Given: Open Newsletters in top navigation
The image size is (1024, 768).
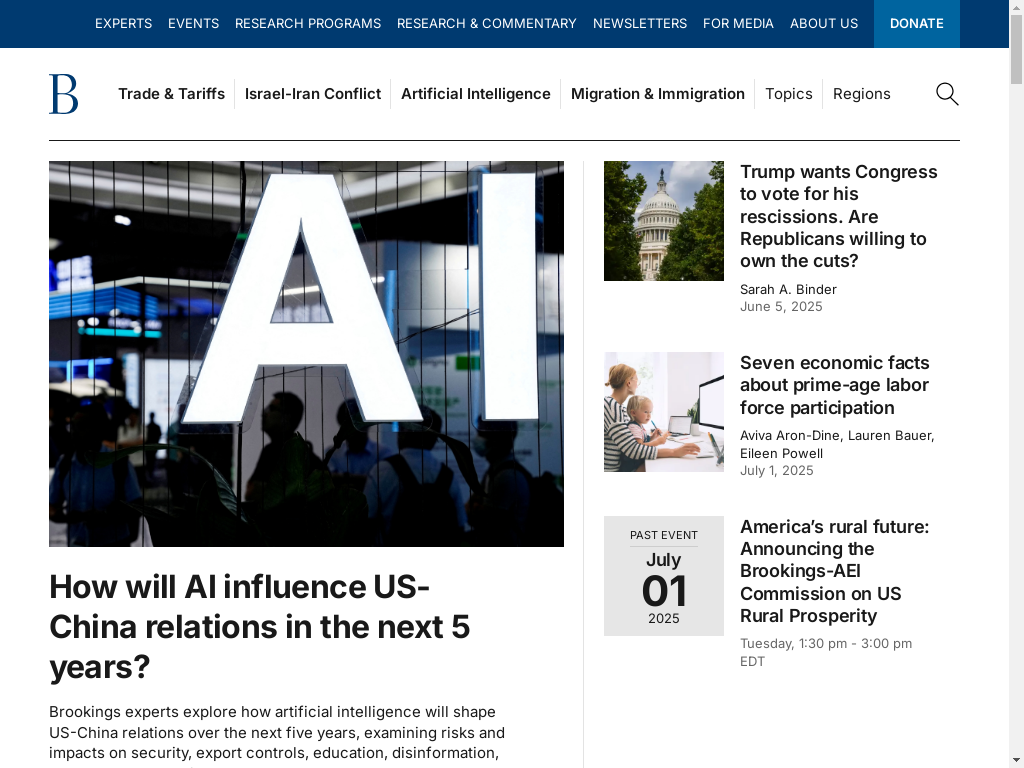Looking at the screenshot, I should tap(640, 24).
